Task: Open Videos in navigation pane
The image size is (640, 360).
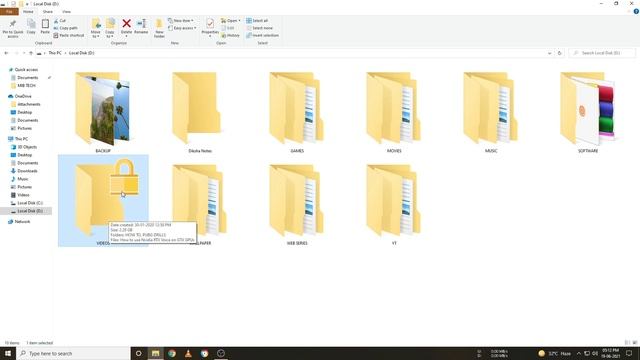Action: pos(23,195)
